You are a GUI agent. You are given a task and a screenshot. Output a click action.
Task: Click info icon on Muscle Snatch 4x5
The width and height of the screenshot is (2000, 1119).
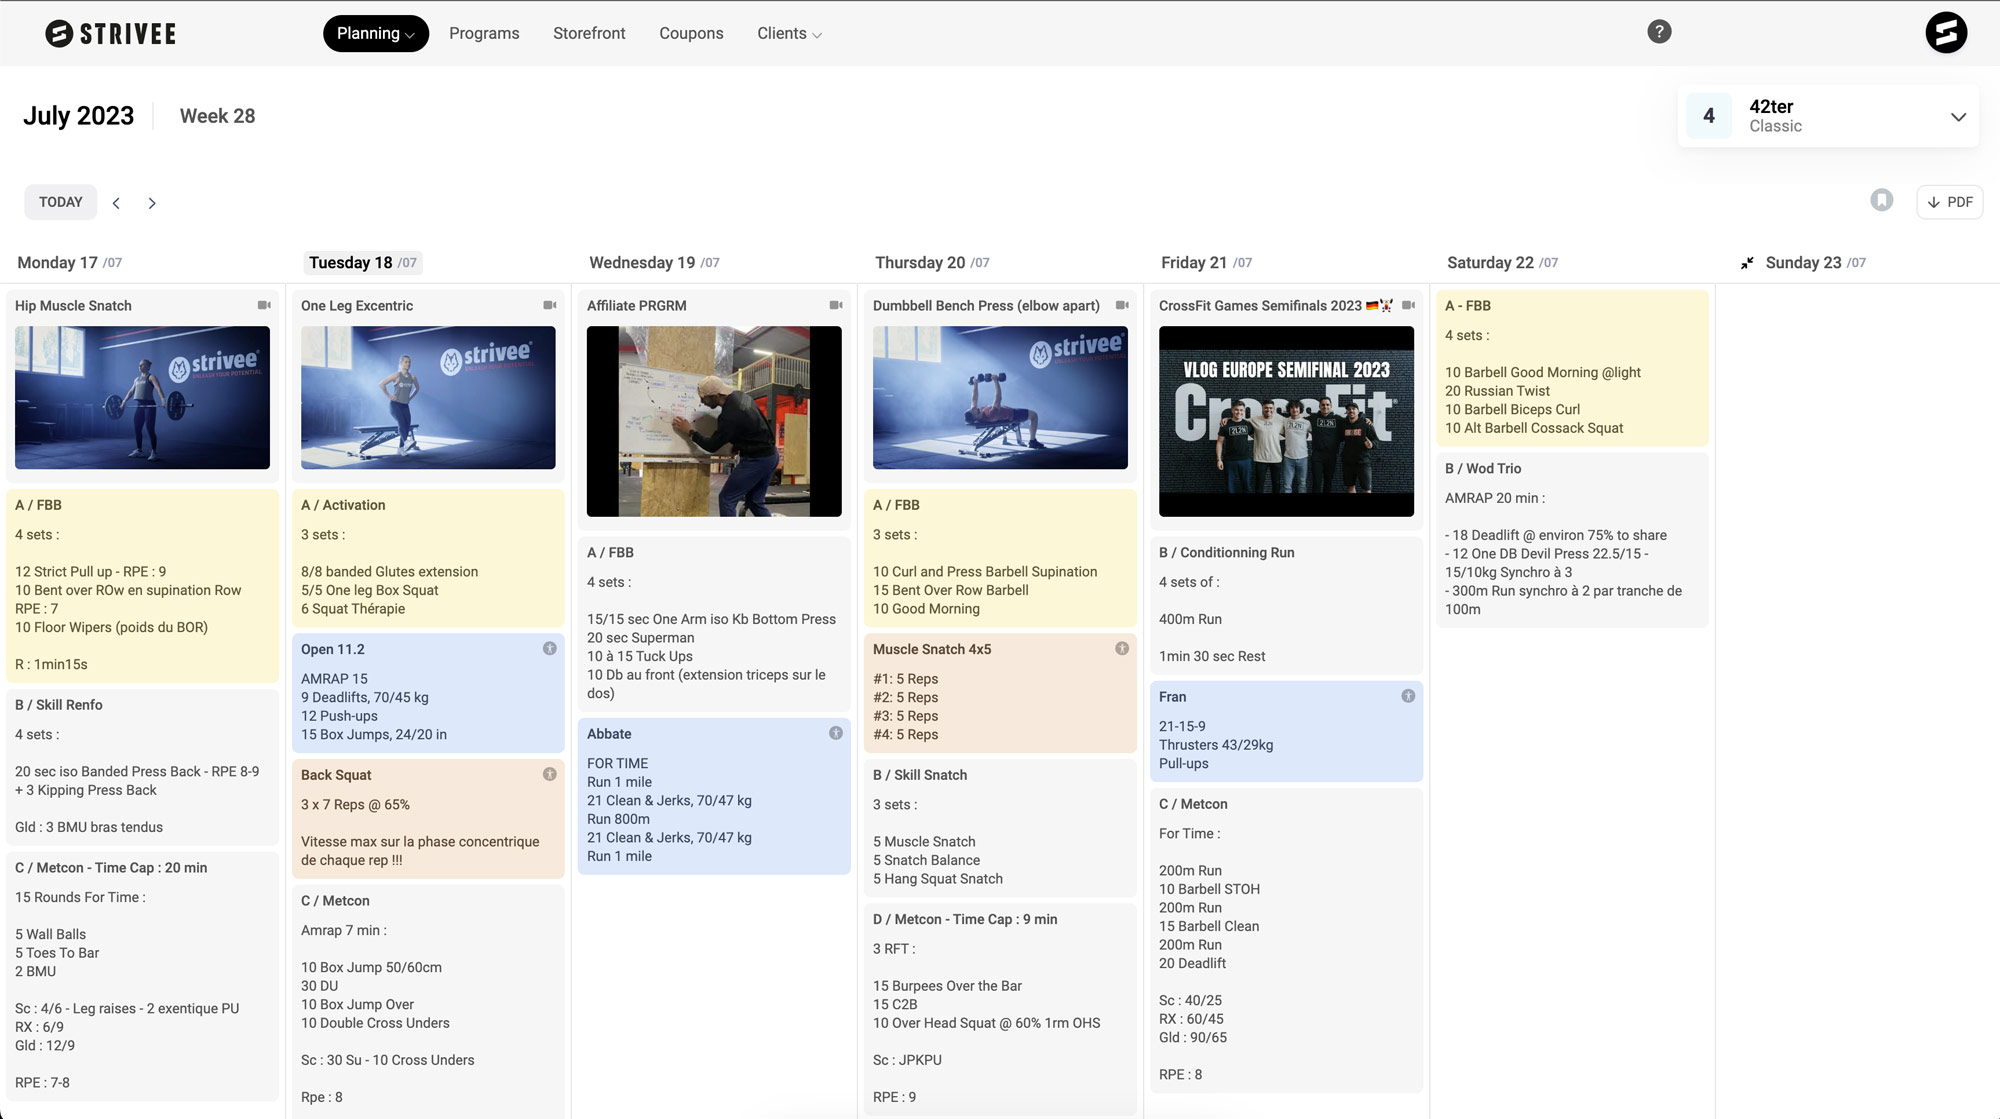pyautogui.click(x=1122, y=649)
